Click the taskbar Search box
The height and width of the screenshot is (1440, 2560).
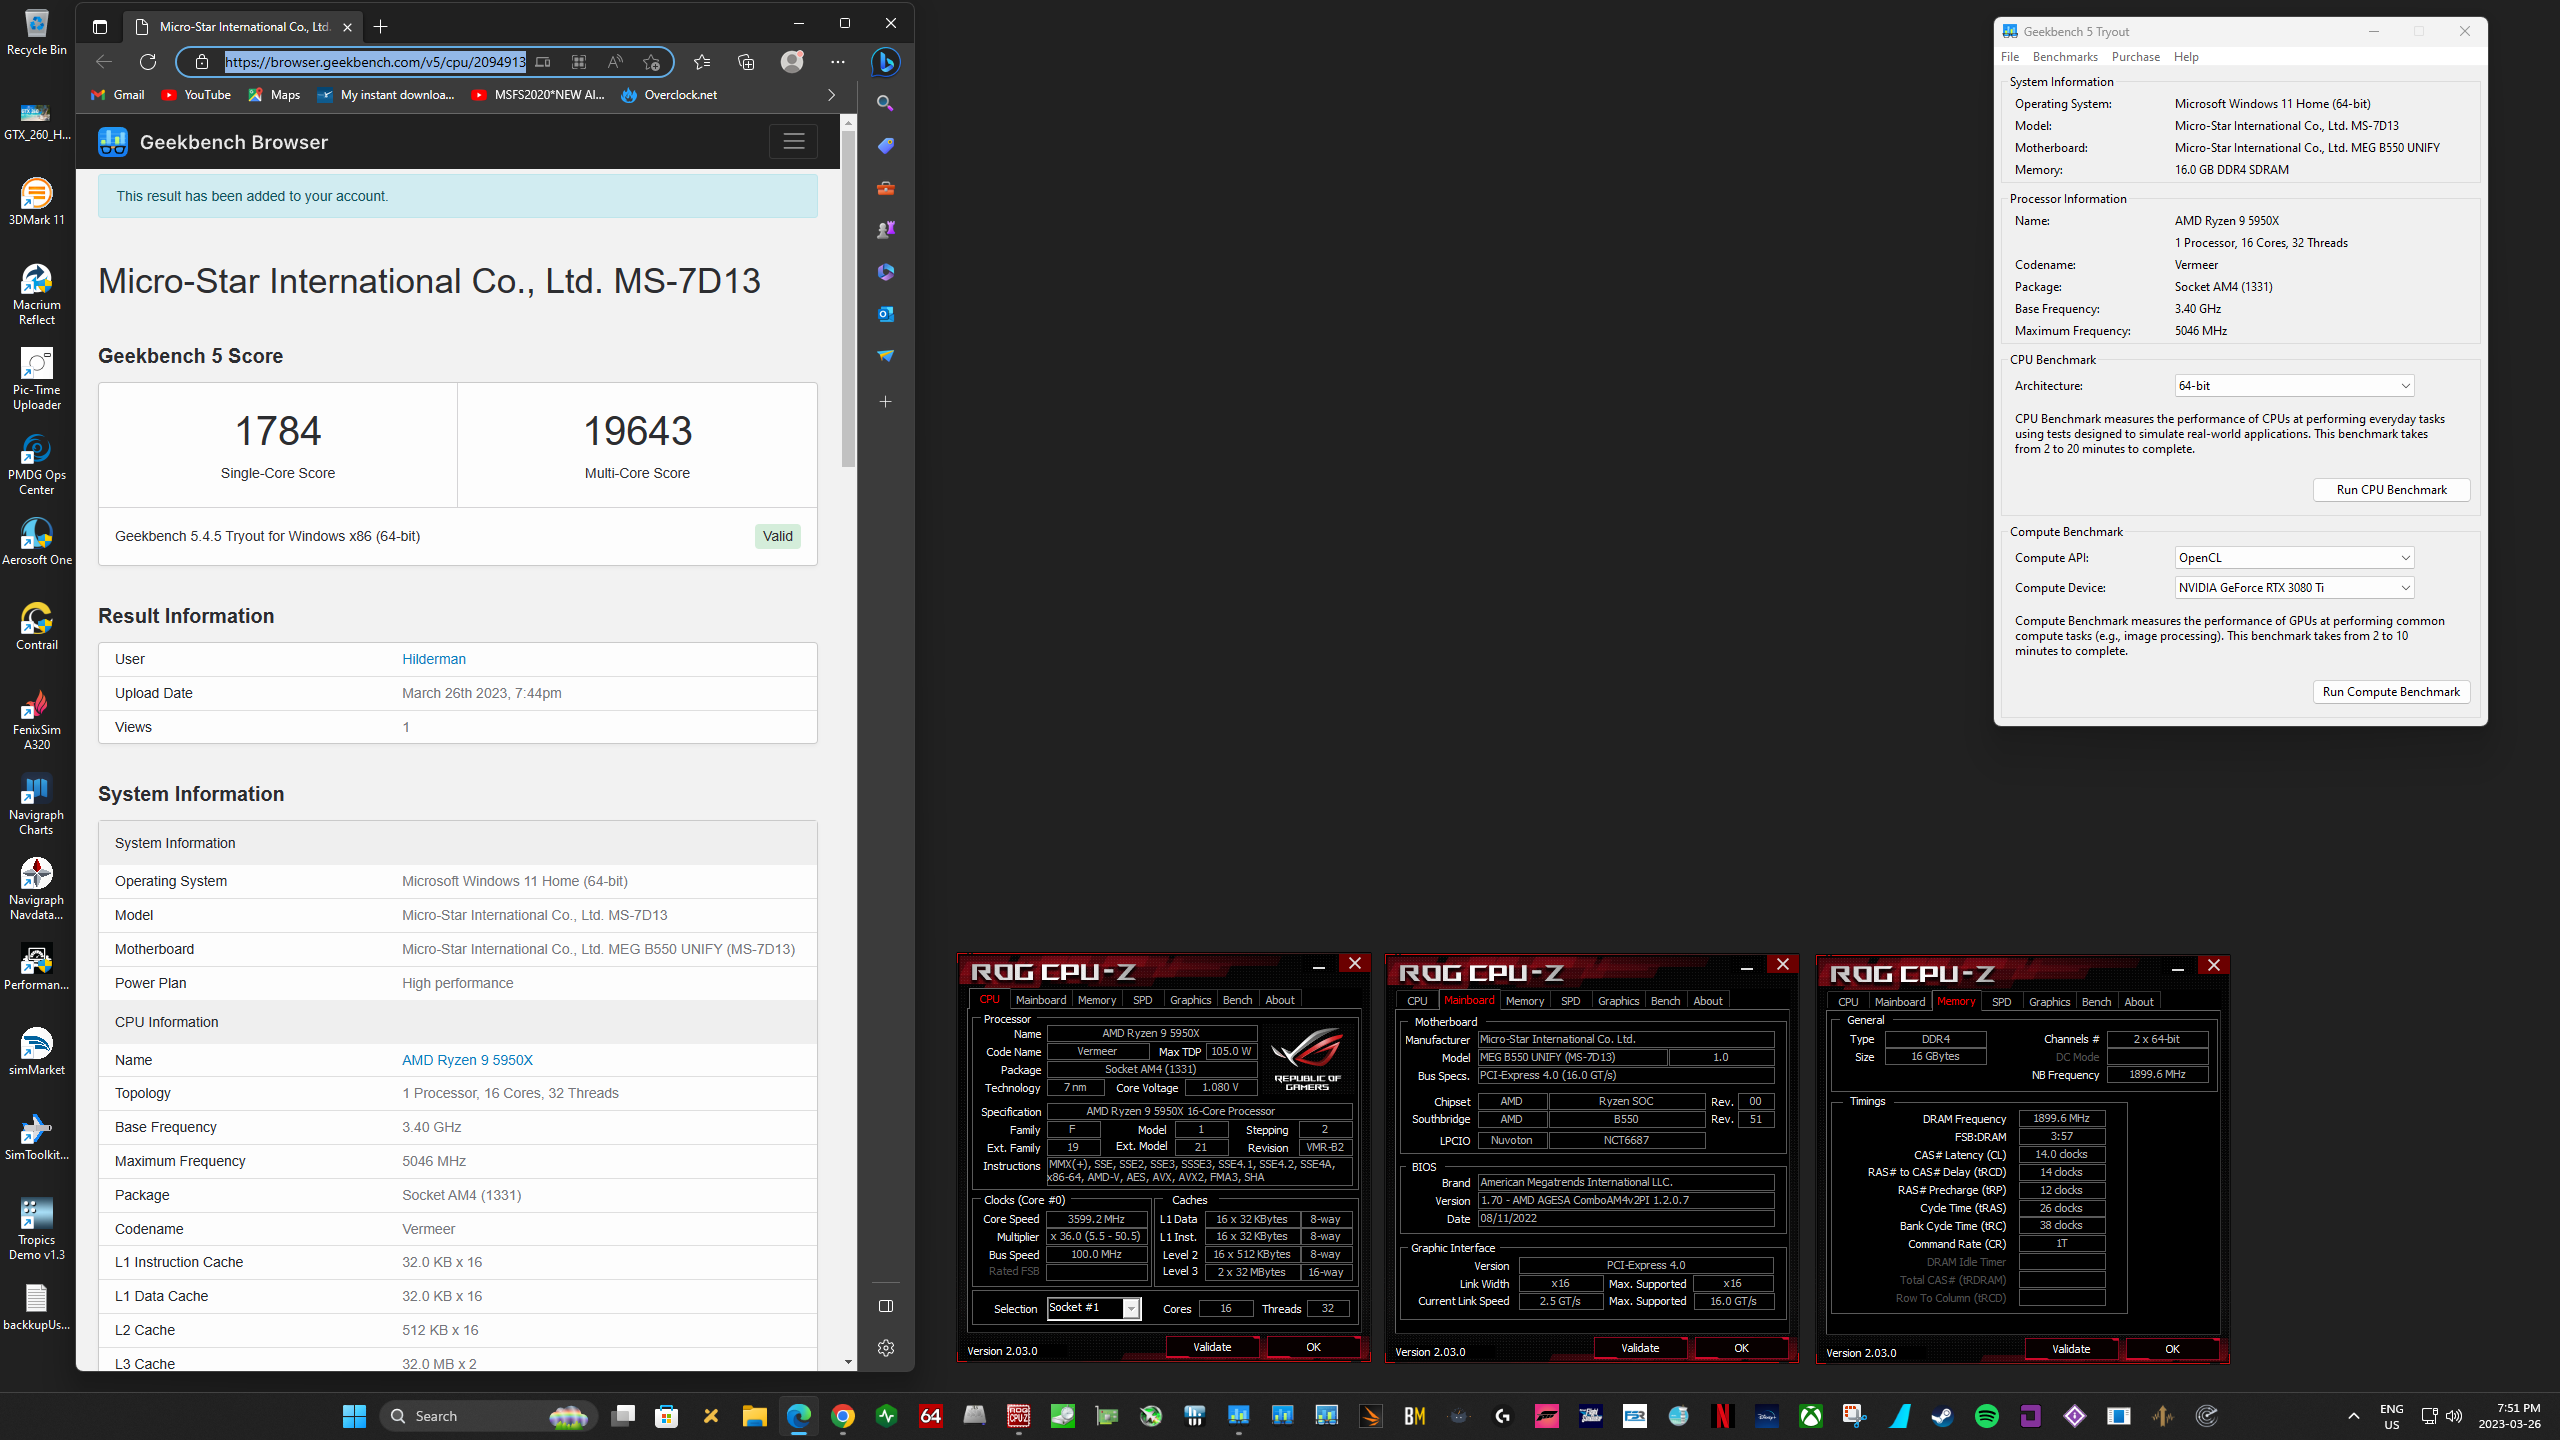pos(488,1416)
